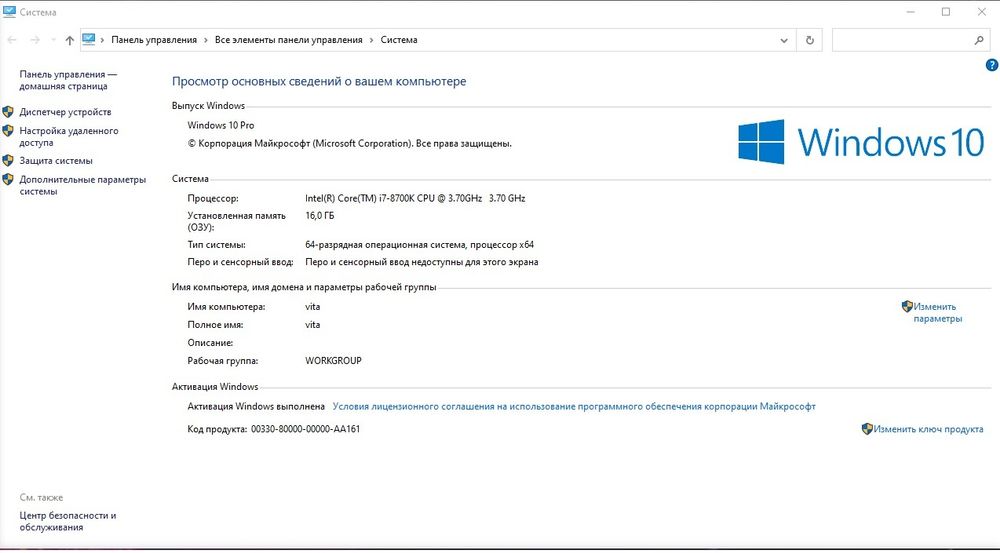This screenshot has height=553, width=1000.
Task: Open Дополнительные параметры системы link
Action: (x=82, y=186)
